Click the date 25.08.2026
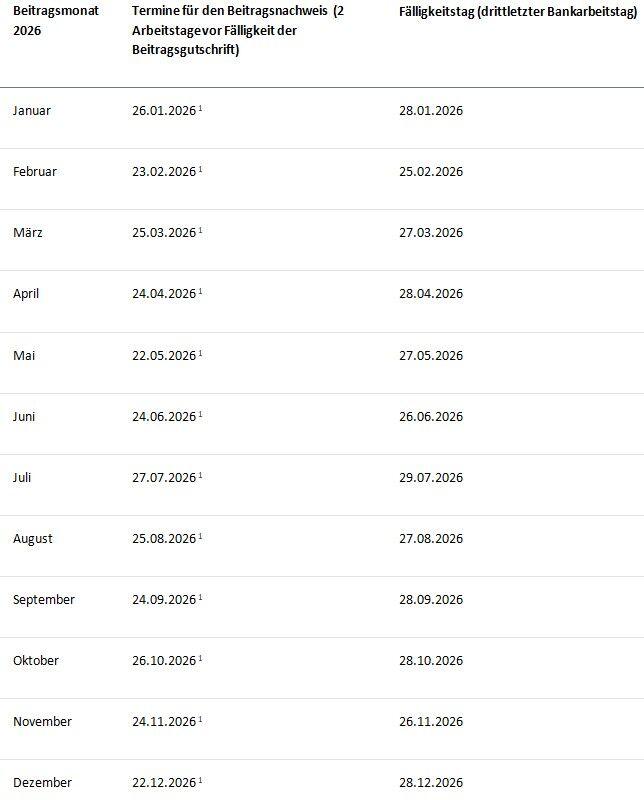This screenshot has height=800, width=644. point(164,538)
